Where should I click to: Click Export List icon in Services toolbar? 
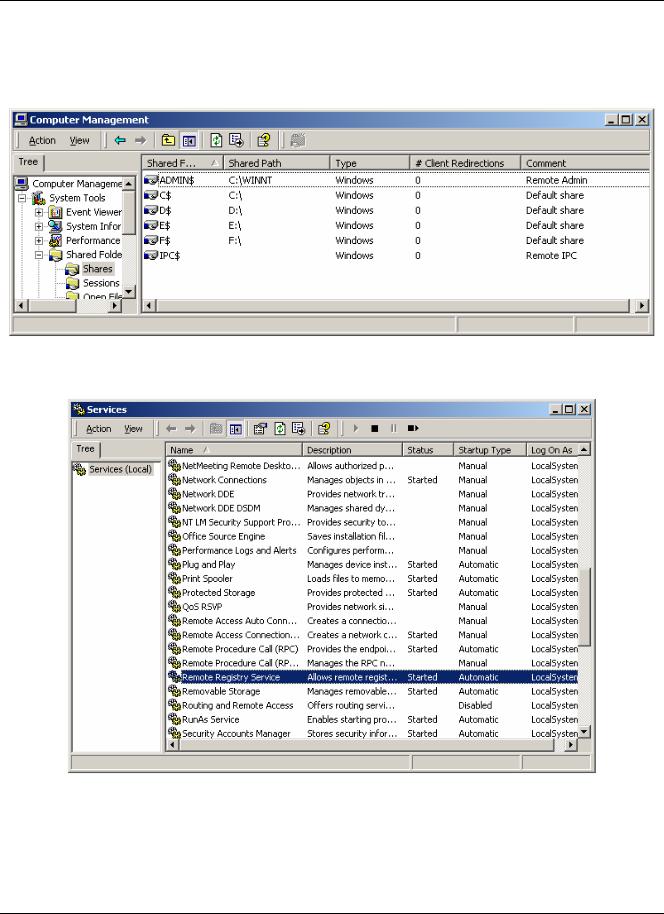(299, 428)
